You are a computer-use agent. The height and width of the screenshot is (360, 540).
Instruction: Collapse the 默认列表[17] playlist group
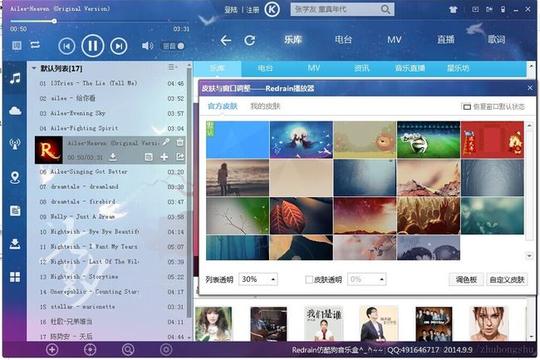click(x=34, y=69)
